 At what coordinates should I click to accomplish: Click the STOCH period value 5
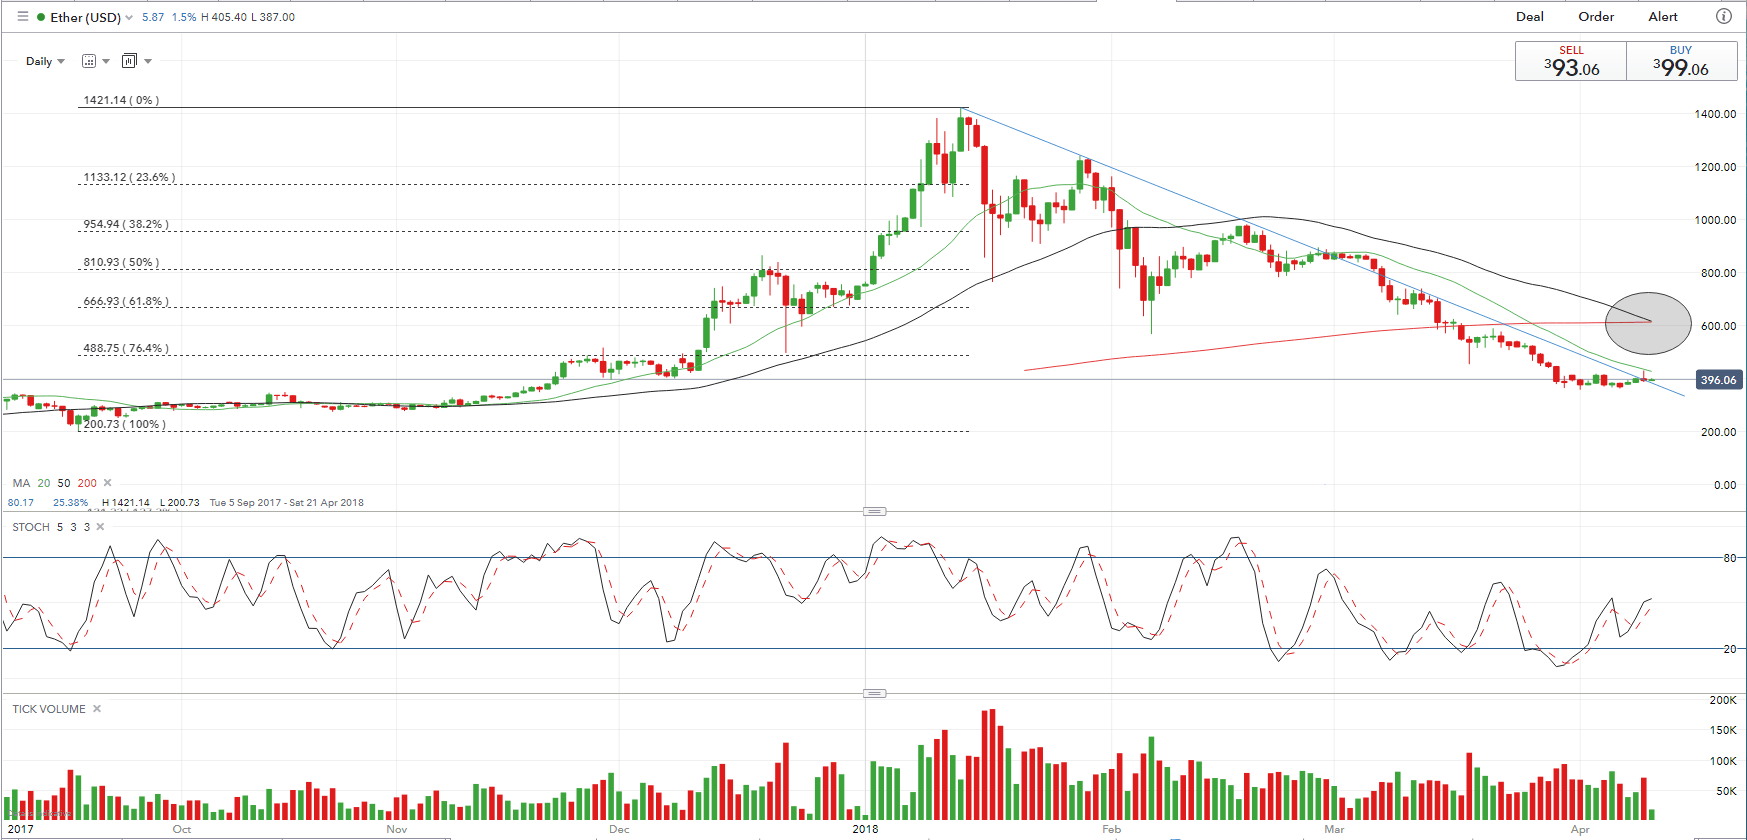pos(60,527)
